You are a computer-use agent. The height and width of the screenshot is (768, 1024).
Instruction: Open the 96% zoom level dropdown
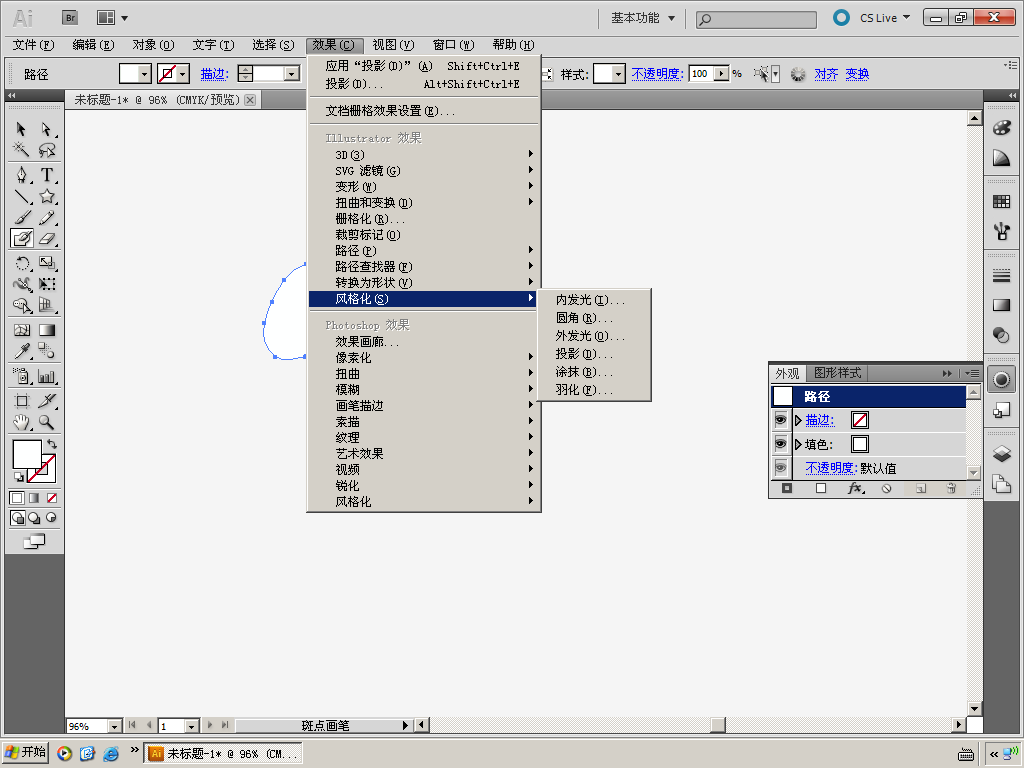pyautogui.click(x=114, y=726)
